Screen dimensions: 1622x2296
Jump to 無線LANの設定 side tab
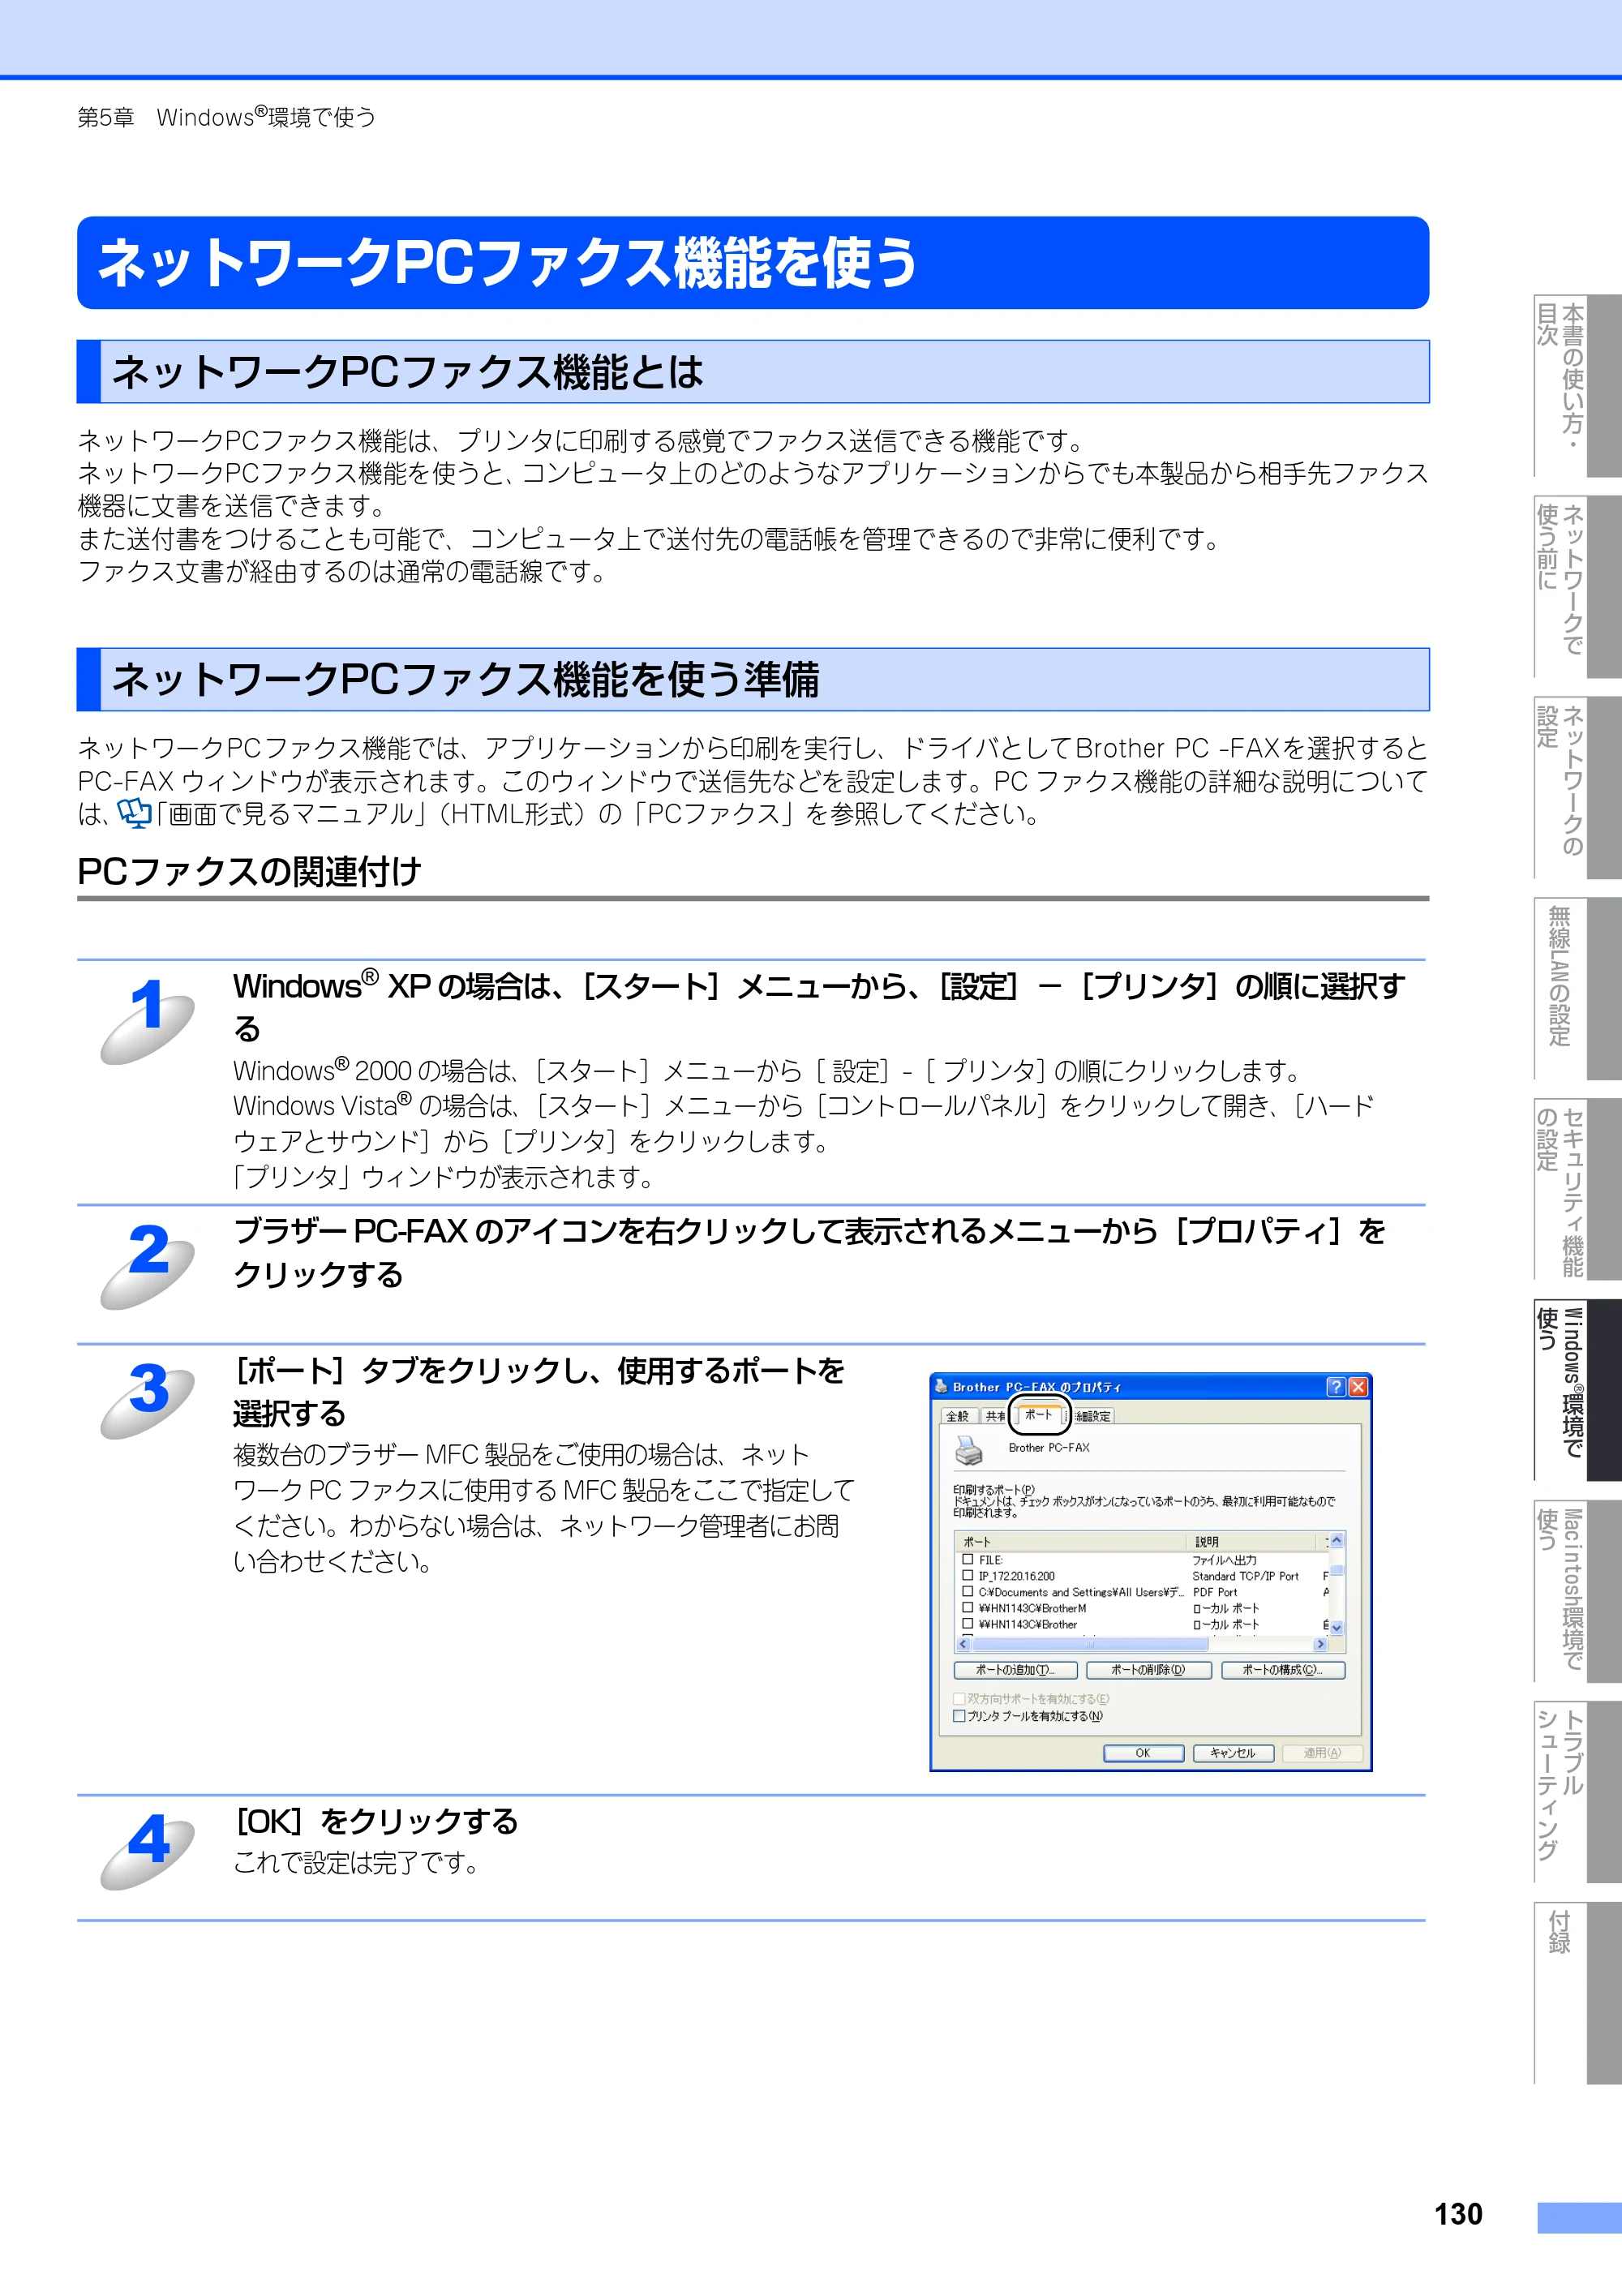[x=1577, y=988]
